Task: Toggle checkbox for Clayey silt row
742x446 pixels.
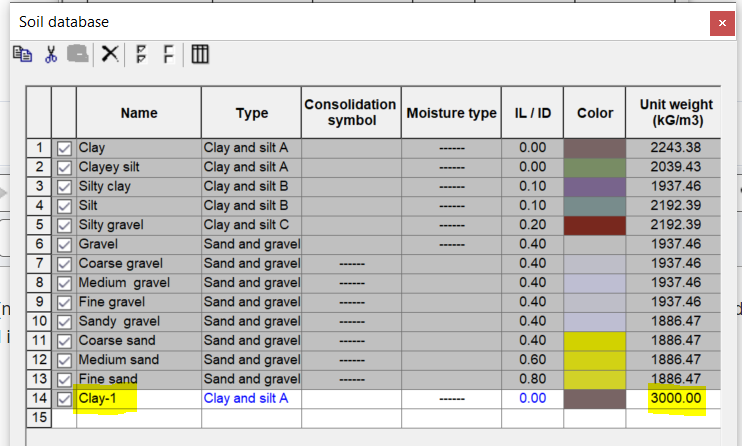Action: point(64,168)
